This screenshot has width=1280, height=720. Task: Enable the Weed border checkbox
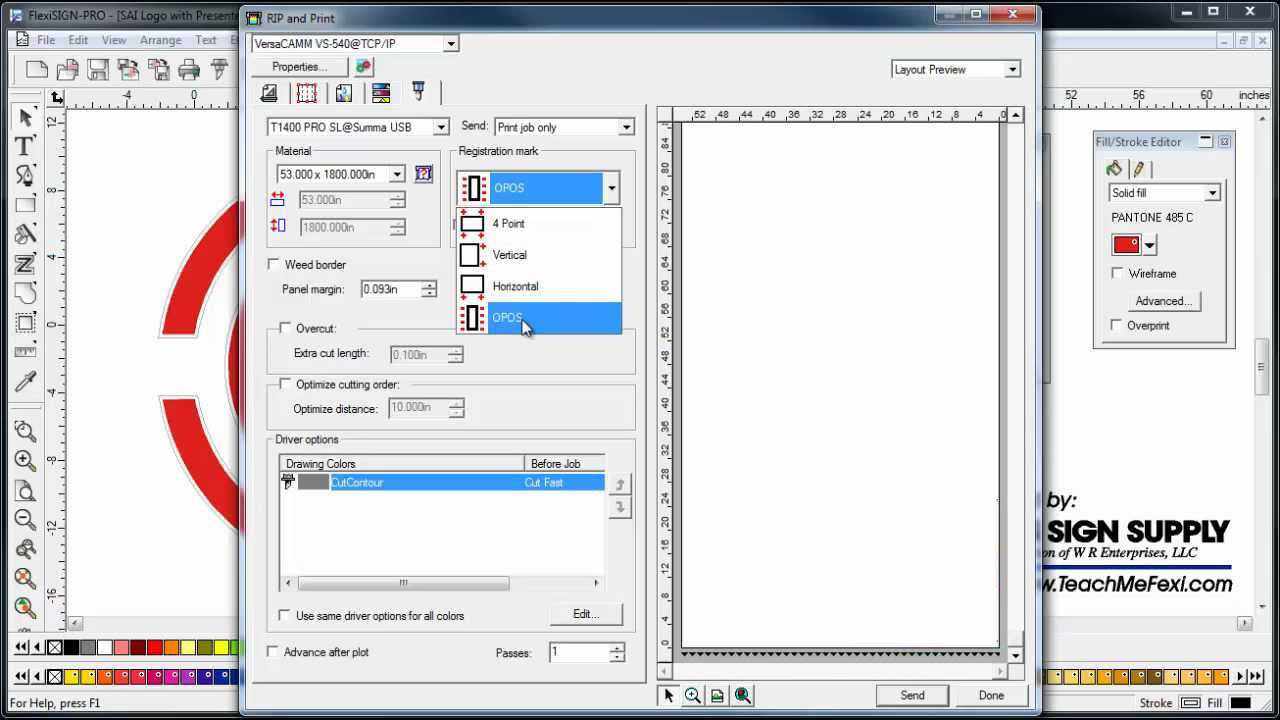[274, 265]
